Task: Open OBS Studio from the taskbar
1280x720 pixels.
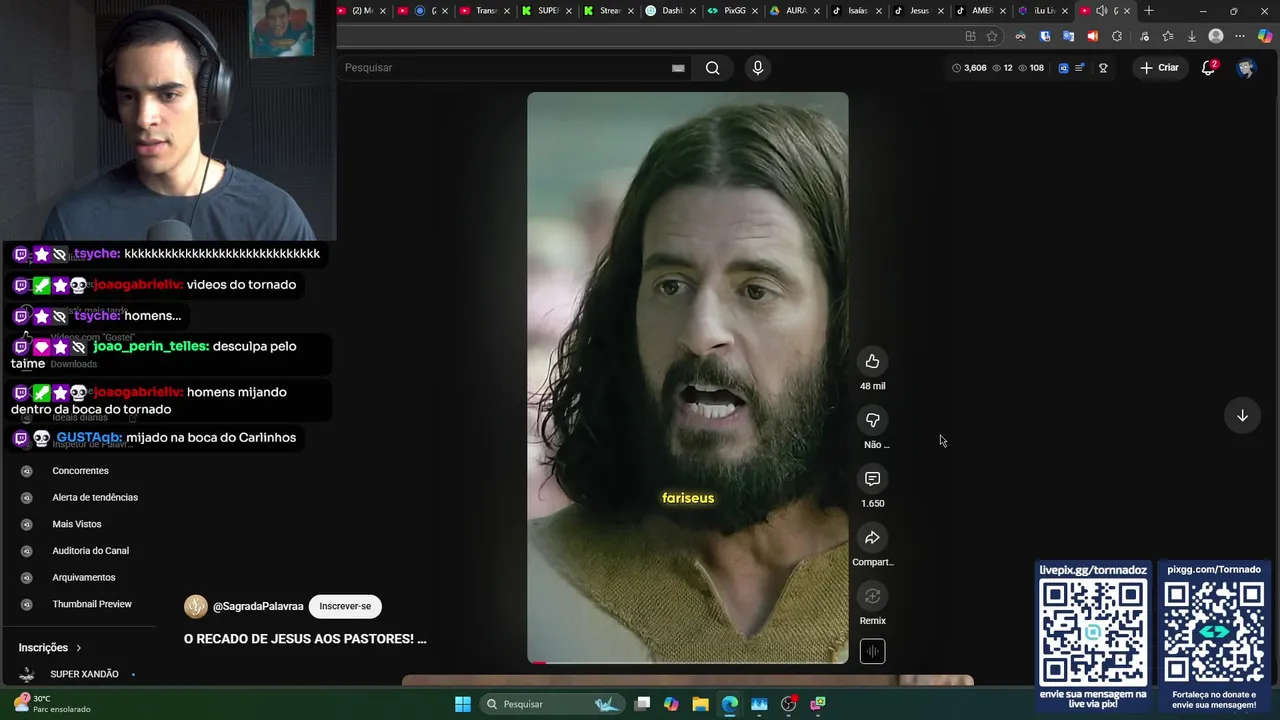Action: click(788, 704)
